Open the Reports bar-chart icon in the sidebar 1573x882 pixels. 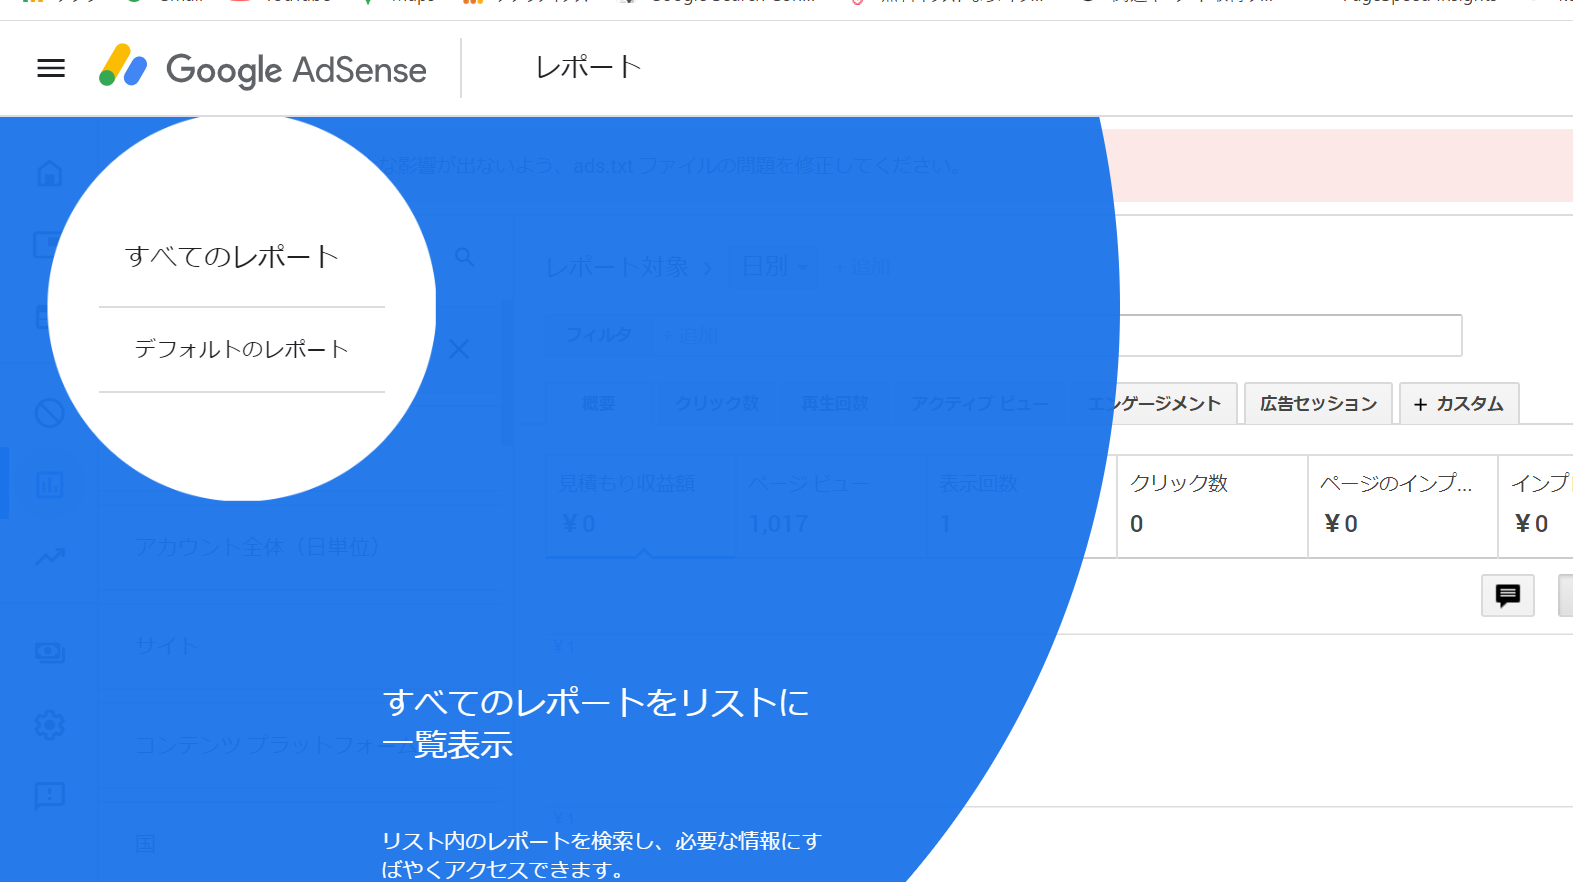tap(49, 485)
